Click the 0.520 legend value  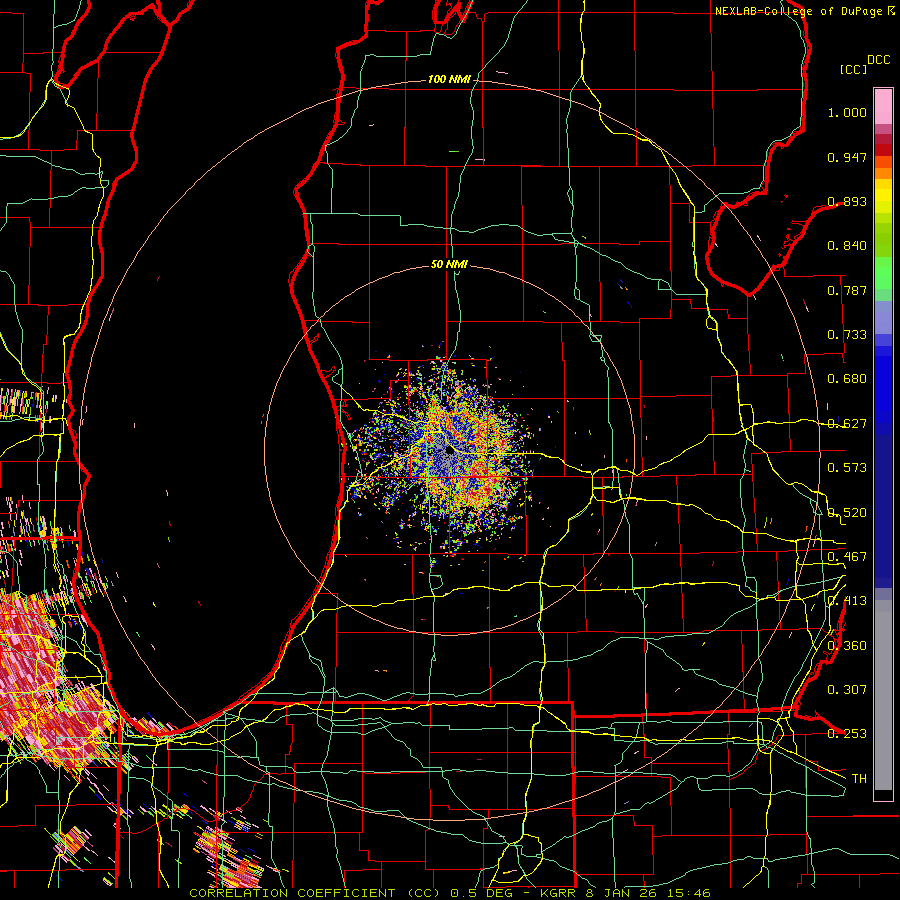pyautogui.click(x=847, y=513)
